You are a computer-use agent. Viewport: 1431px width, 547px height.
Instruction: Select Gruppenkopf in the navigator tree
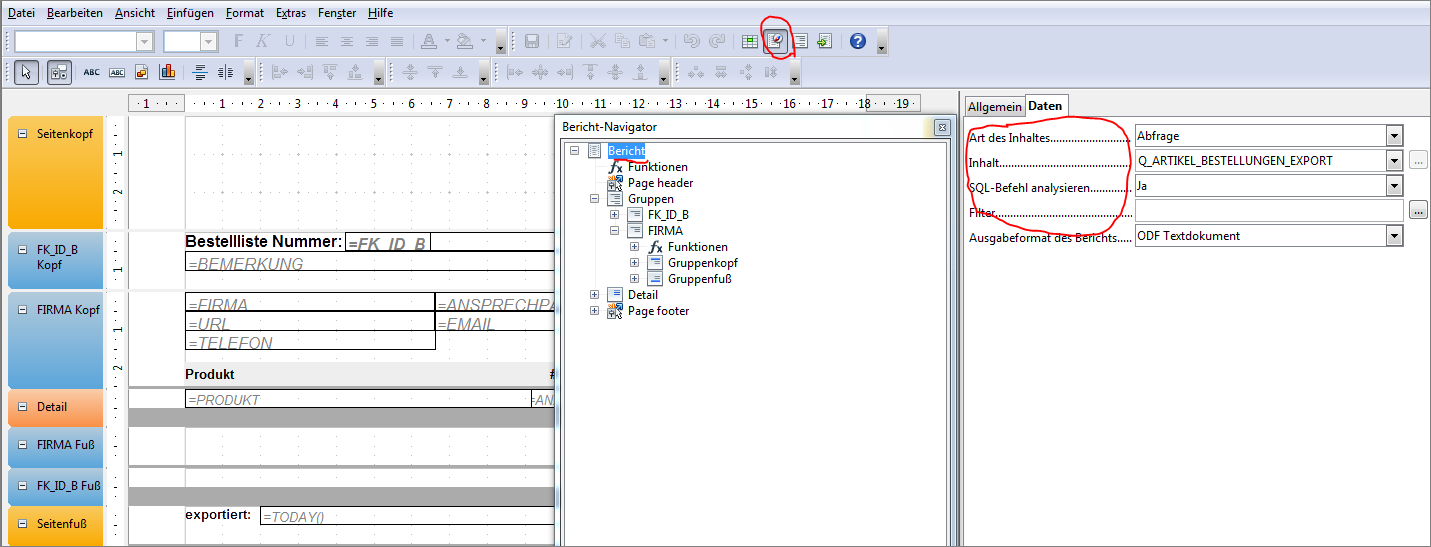(703, 263)
